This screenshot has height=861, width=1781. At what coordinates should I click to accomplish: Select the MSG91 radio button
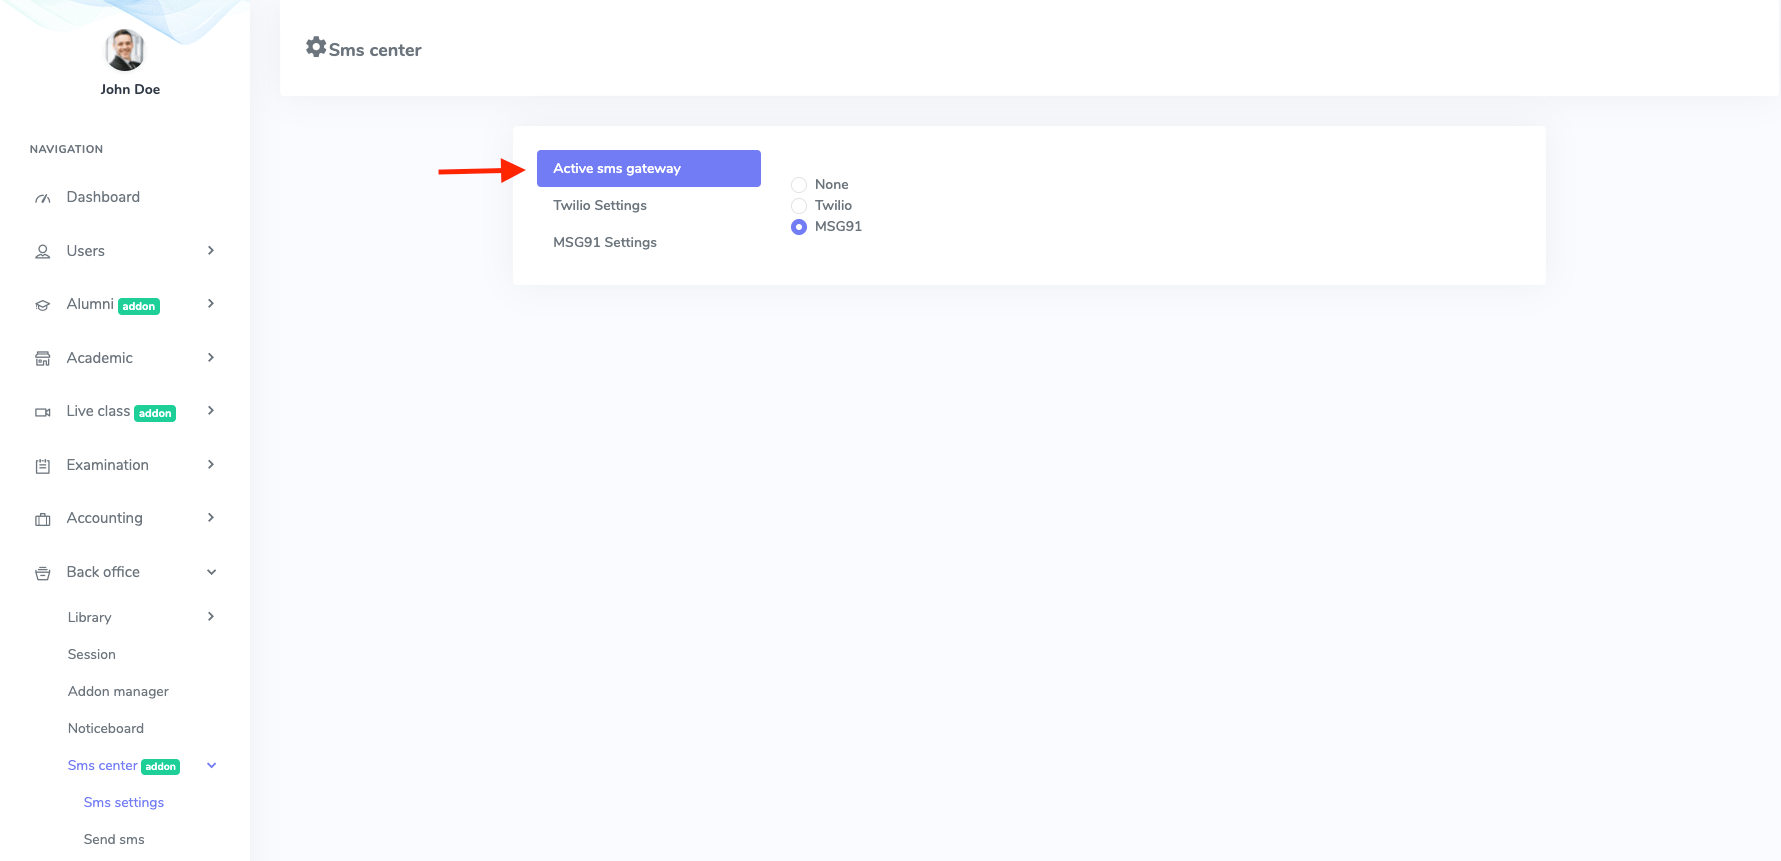(798, 227)
